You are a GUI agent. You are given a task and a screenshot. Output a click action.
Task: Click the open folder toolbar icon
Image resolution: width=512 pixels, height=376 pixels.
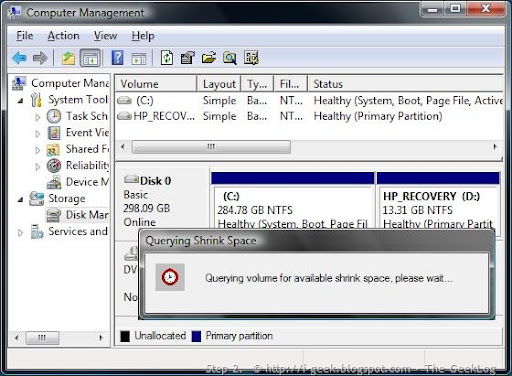209,58
